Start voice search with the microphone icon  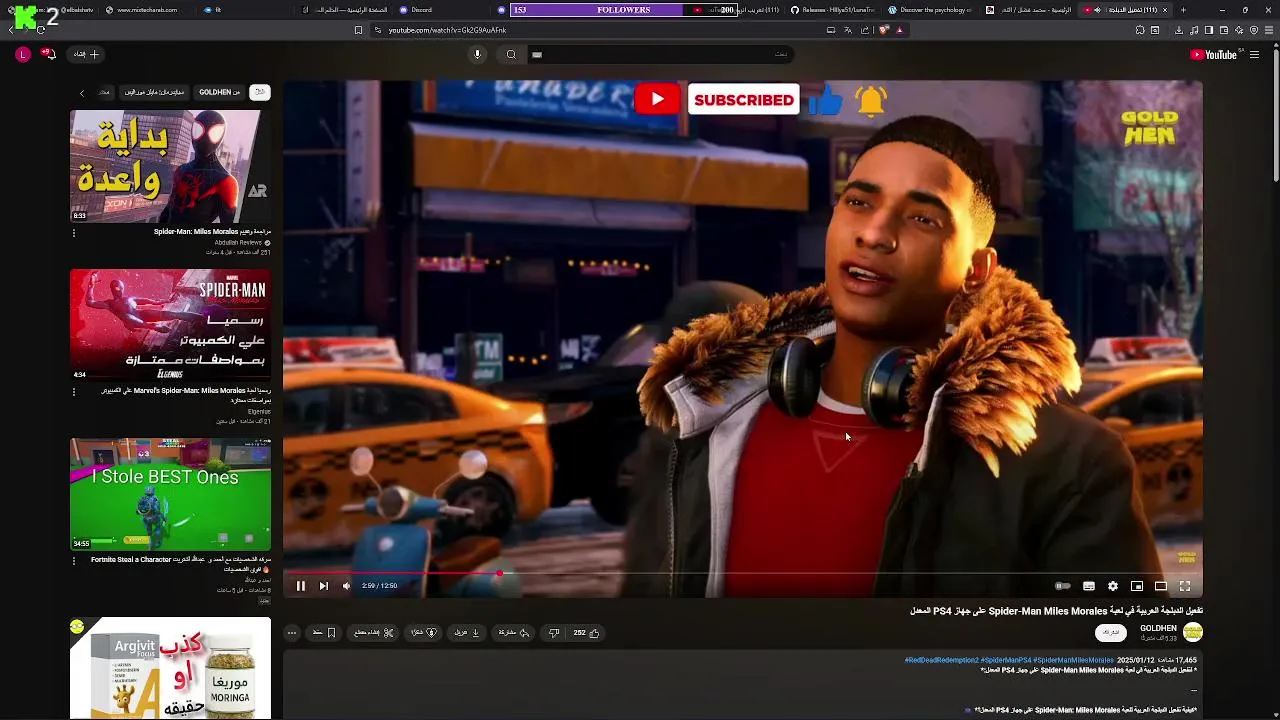click(x=477, y=55)
